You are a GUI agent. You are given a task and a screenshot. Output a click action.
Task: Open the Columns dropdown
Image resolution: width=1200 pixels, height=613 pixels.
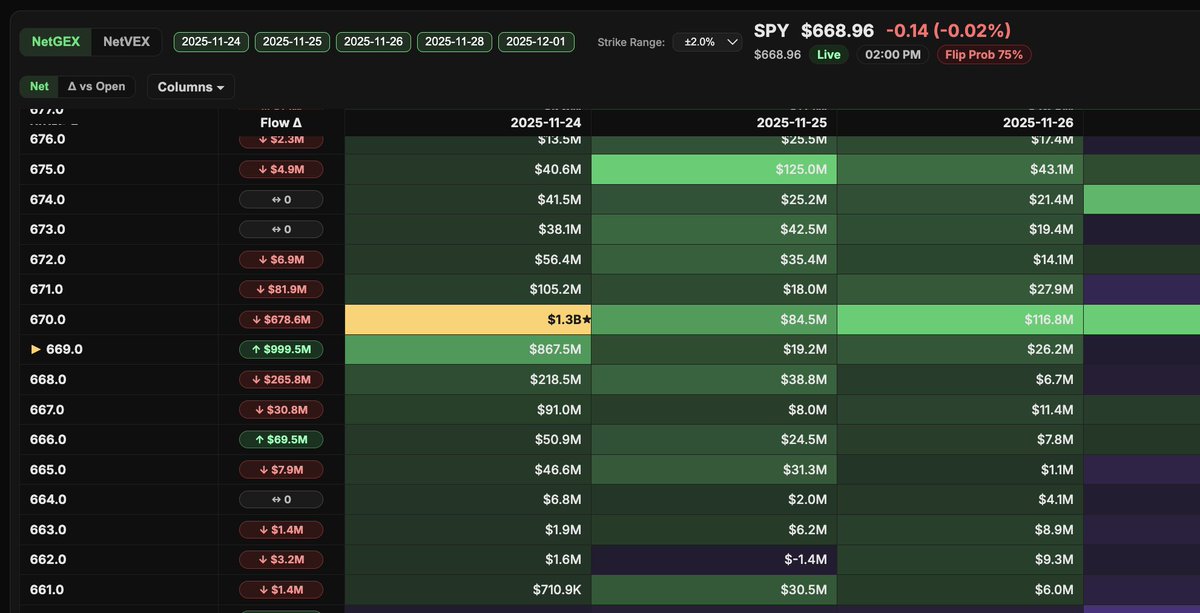(190, 87)
